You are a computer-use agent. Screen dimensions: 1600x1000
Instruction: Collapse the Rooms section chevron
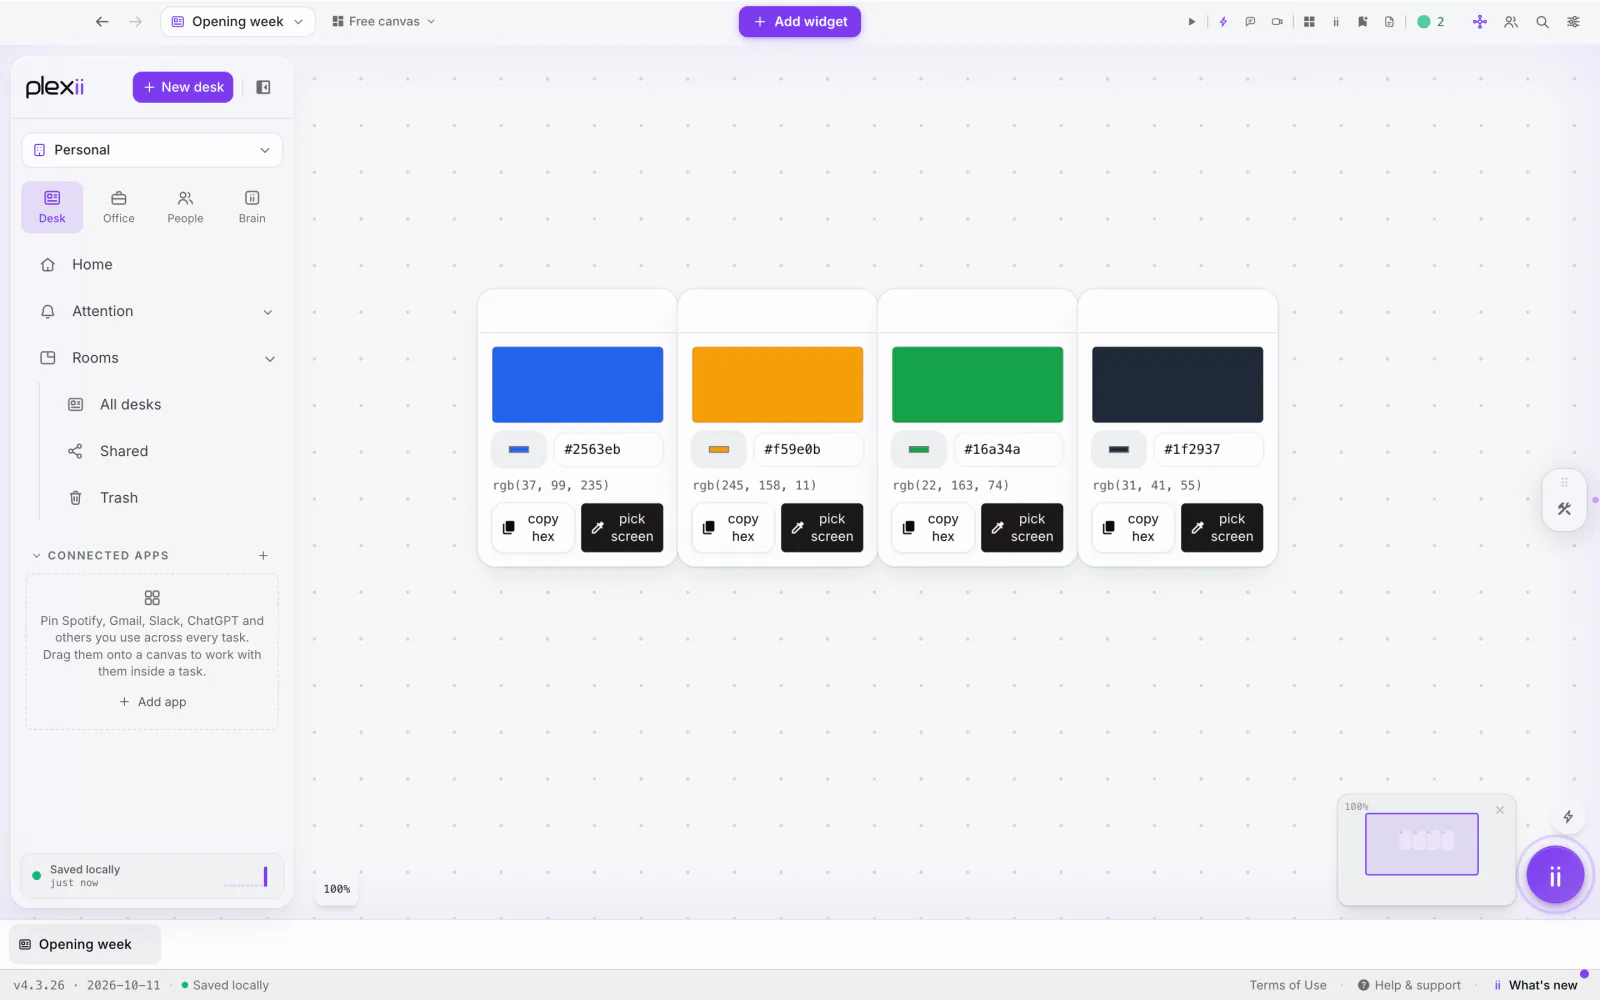(x=269, y=358)
